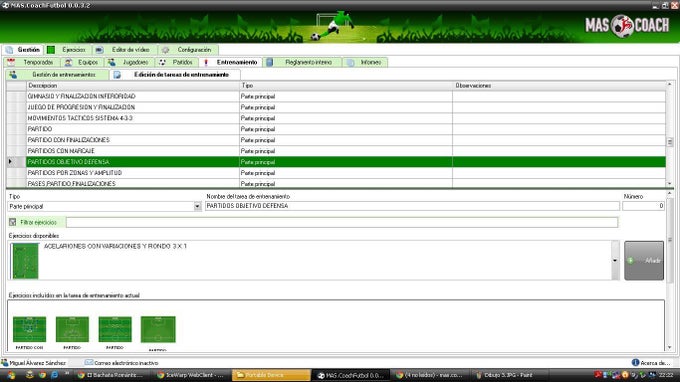Switch to the Gestión de entrenamientos tab

58,75
